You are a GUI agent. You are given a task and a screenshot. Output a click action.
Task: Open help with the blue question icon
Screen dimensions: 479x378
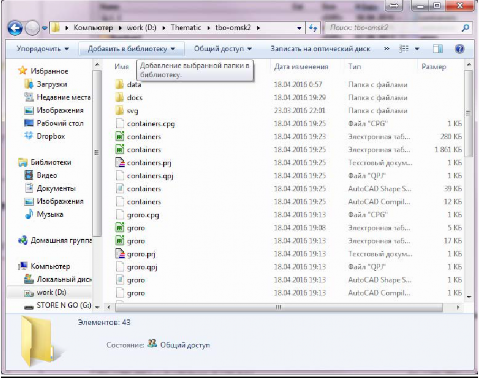459,49
